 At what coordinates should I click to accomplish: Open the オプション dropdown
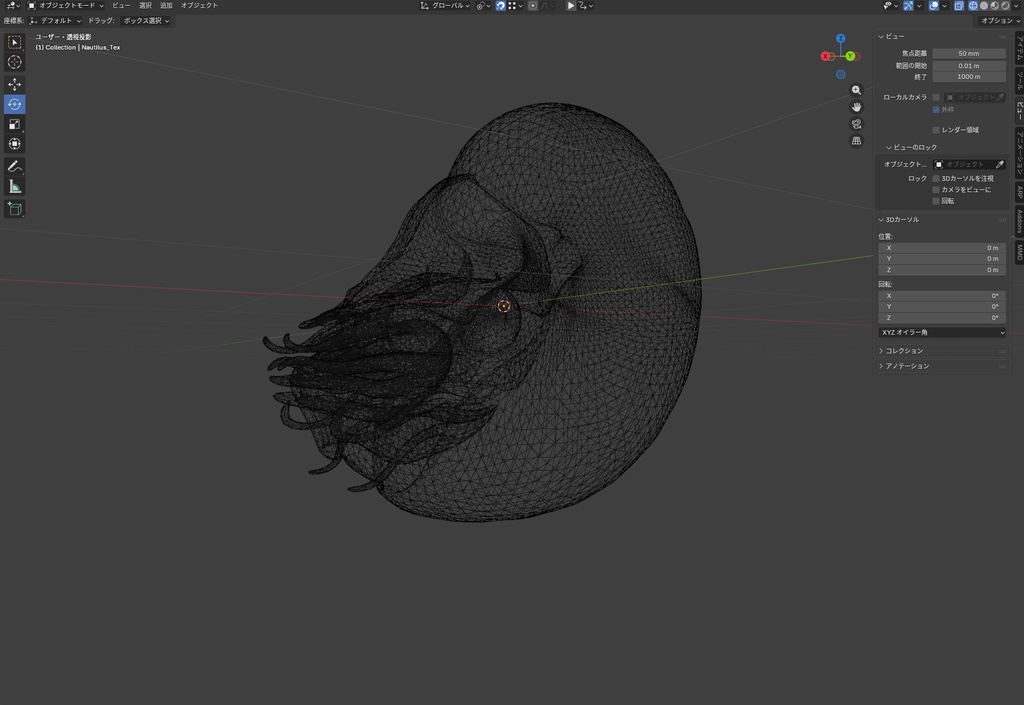click(x=1000, y=21)
